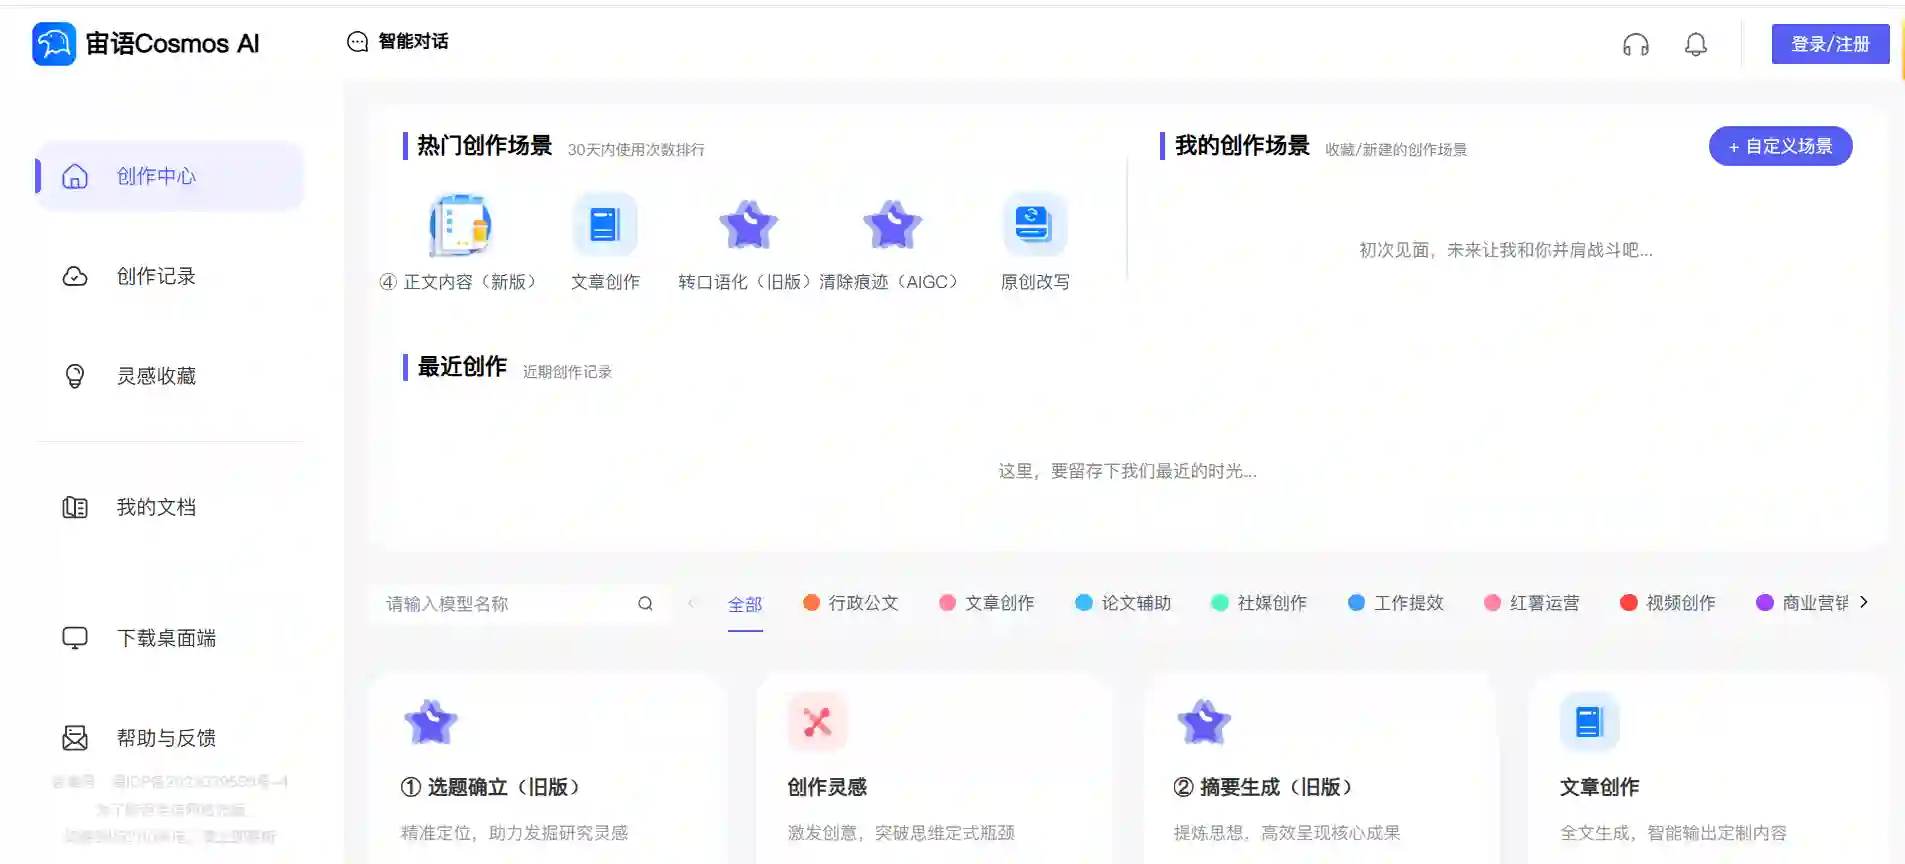Image resolution: width=1905 pixels, height=864 pixels.
Task: Click star icon on 摘要生成 card
Action: click(1204, 722)
